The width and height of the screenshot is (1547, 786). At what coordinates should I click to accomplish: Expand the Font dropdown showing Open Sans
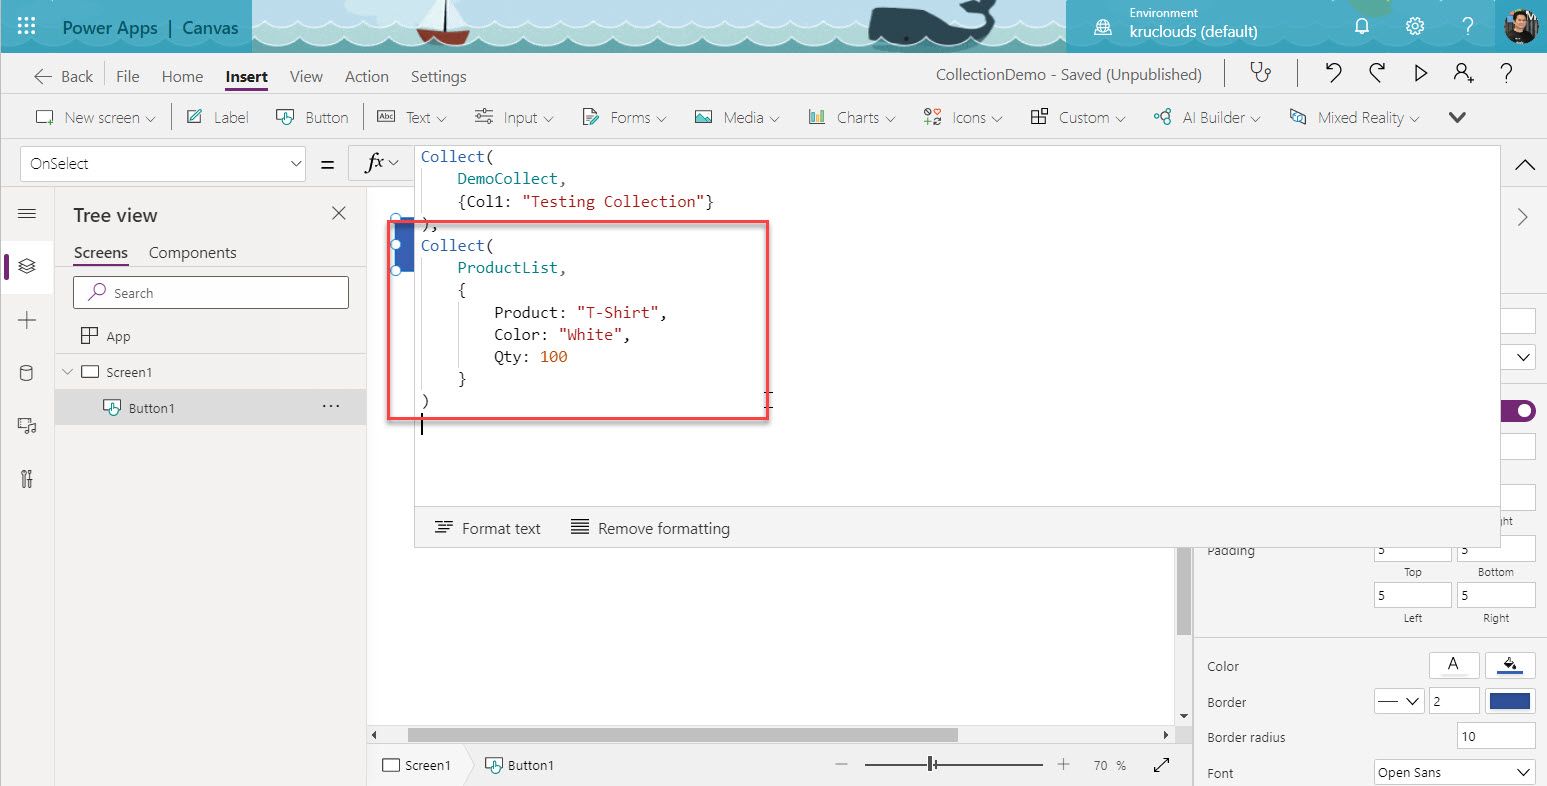point(1455,772)
